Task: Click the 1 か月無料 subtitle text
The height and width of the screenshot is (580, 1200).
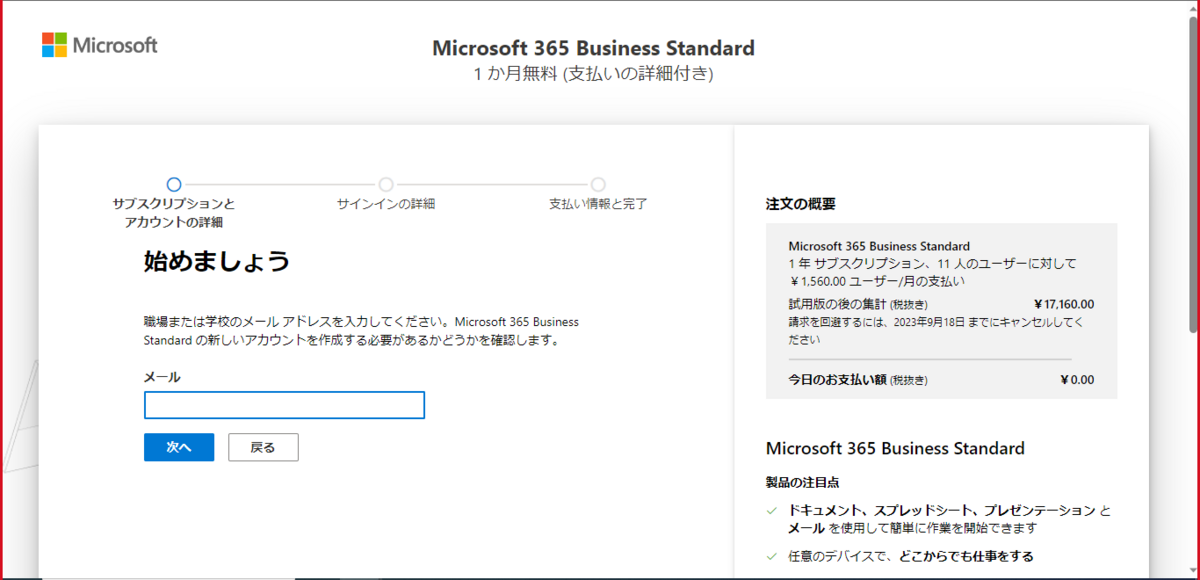Action: (x=593, y=75)
